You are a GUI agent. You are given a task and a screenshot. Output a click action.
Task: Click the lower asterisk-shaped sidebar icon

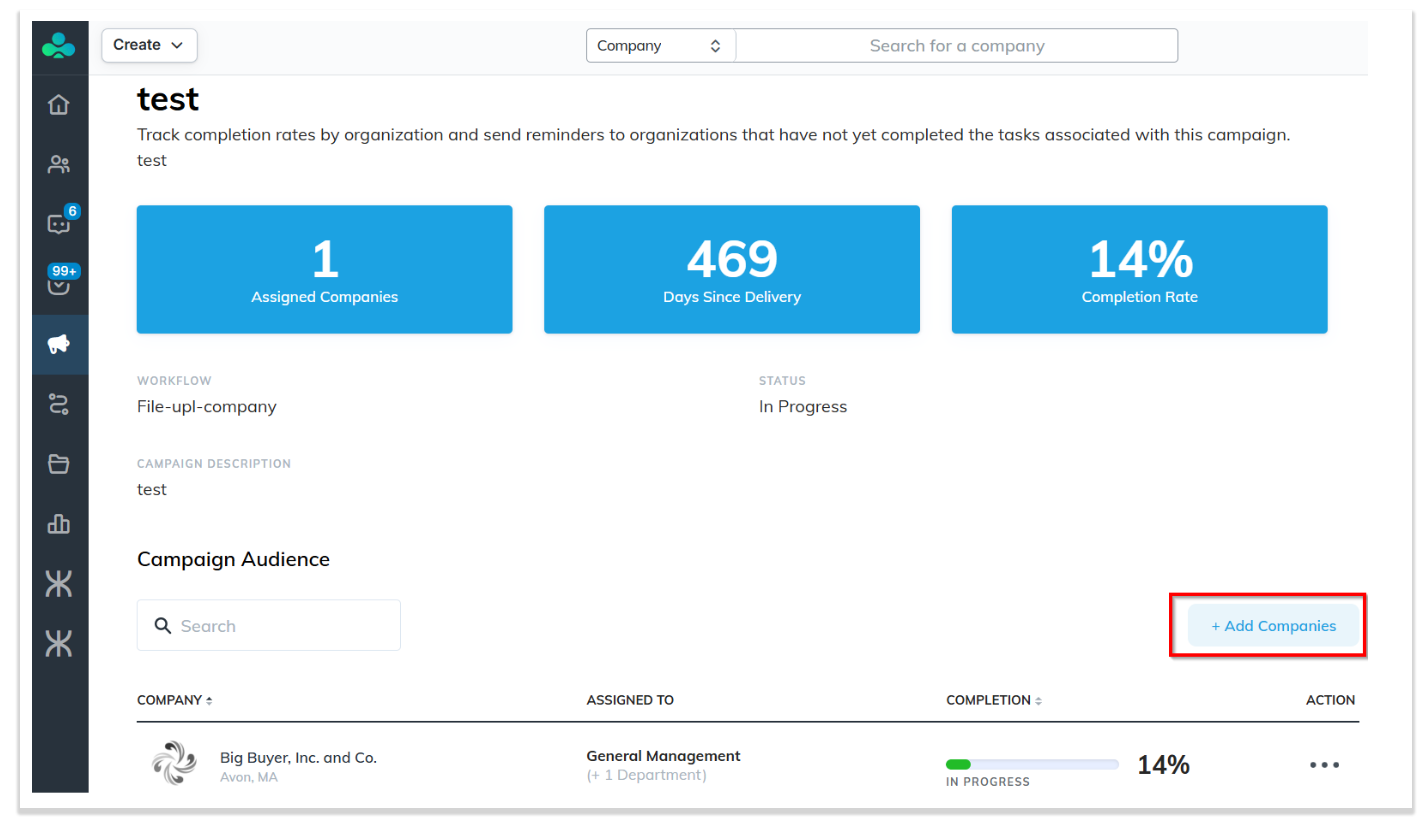59,645
